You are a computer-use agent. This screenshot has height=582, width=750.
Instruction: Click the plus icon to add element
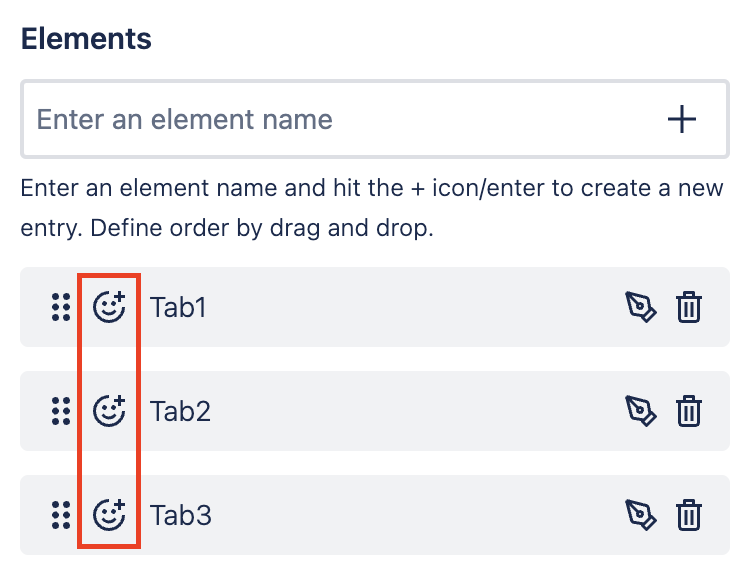[x=682, y=120]
